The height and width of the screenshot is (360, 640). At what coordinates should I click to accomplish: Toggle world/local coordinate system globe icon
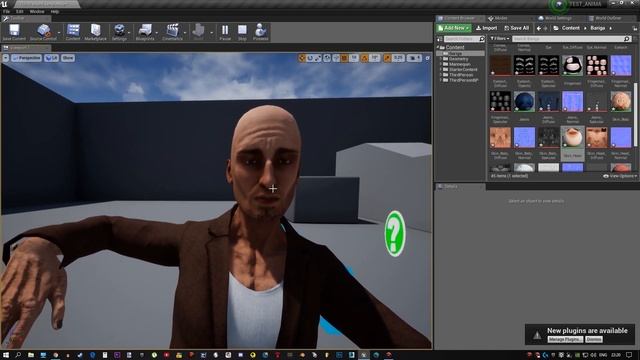point(327,58)
